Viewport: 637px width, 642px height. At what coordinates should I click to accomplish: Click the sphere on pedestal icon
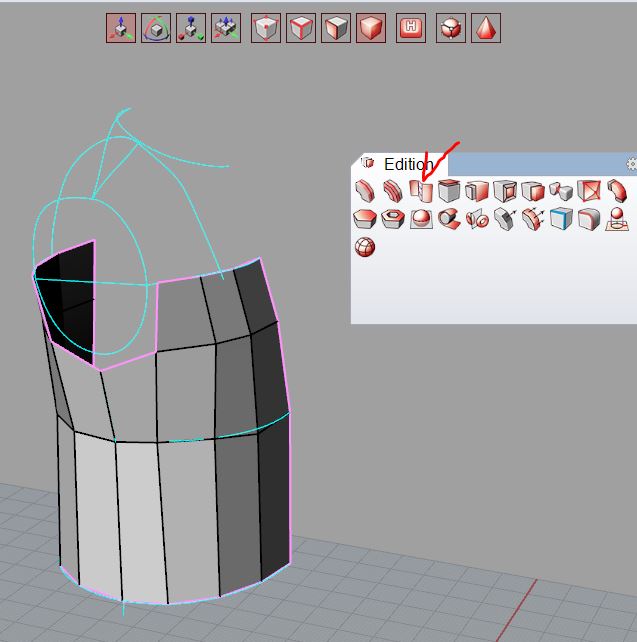[x=617, y=219]
